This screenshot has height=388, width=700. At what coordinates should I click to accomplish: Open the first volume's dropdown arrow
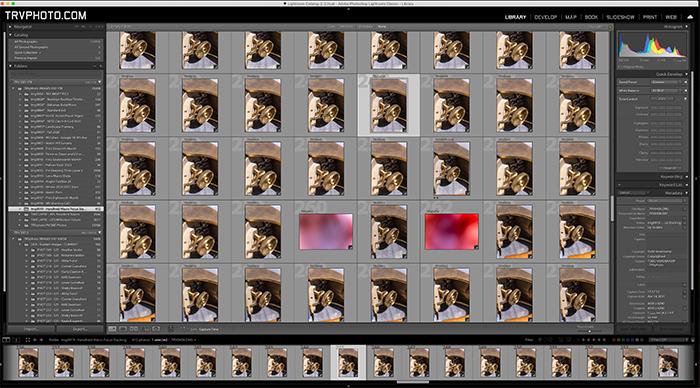pos(99,82)
